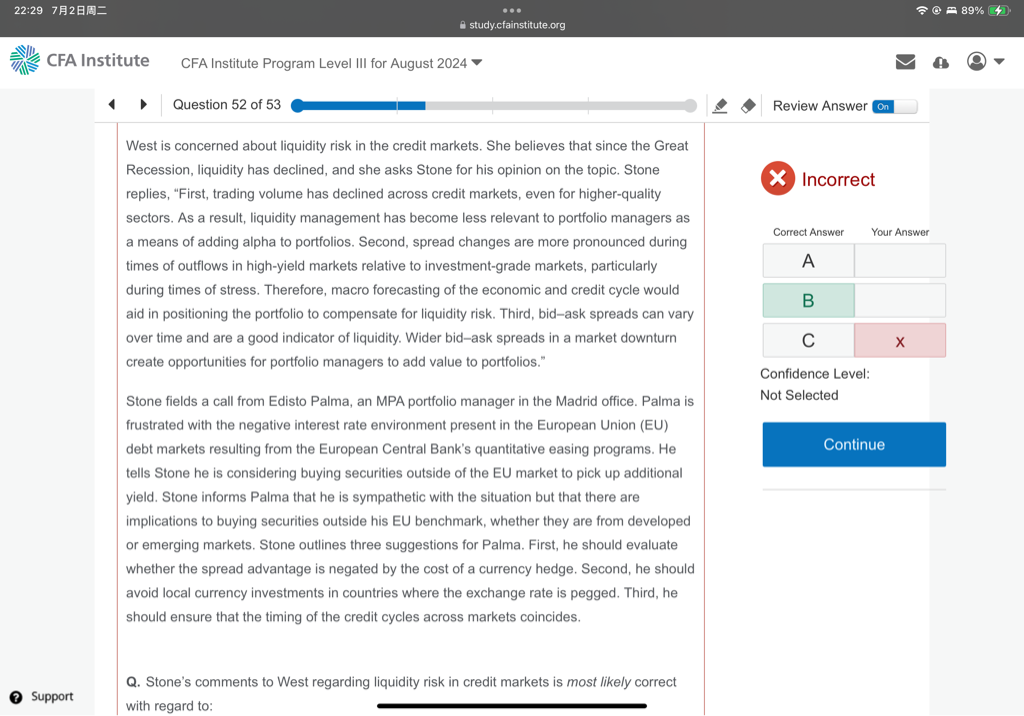Screen dimensions: 1024x716
Task: Select correct answer box A
Action: point(808,261)
